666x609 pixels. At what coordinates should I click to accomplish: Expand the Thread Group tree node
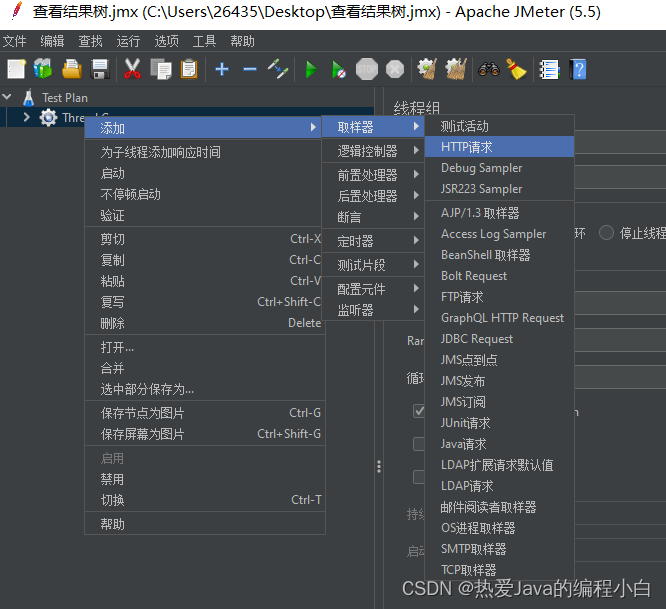tap(26, 117)
